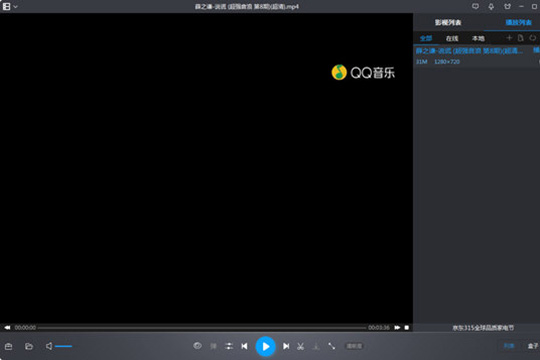This screenshot has width=540, height=360.
Task: Click the dimmed icon right of eye
Action: 213,346
